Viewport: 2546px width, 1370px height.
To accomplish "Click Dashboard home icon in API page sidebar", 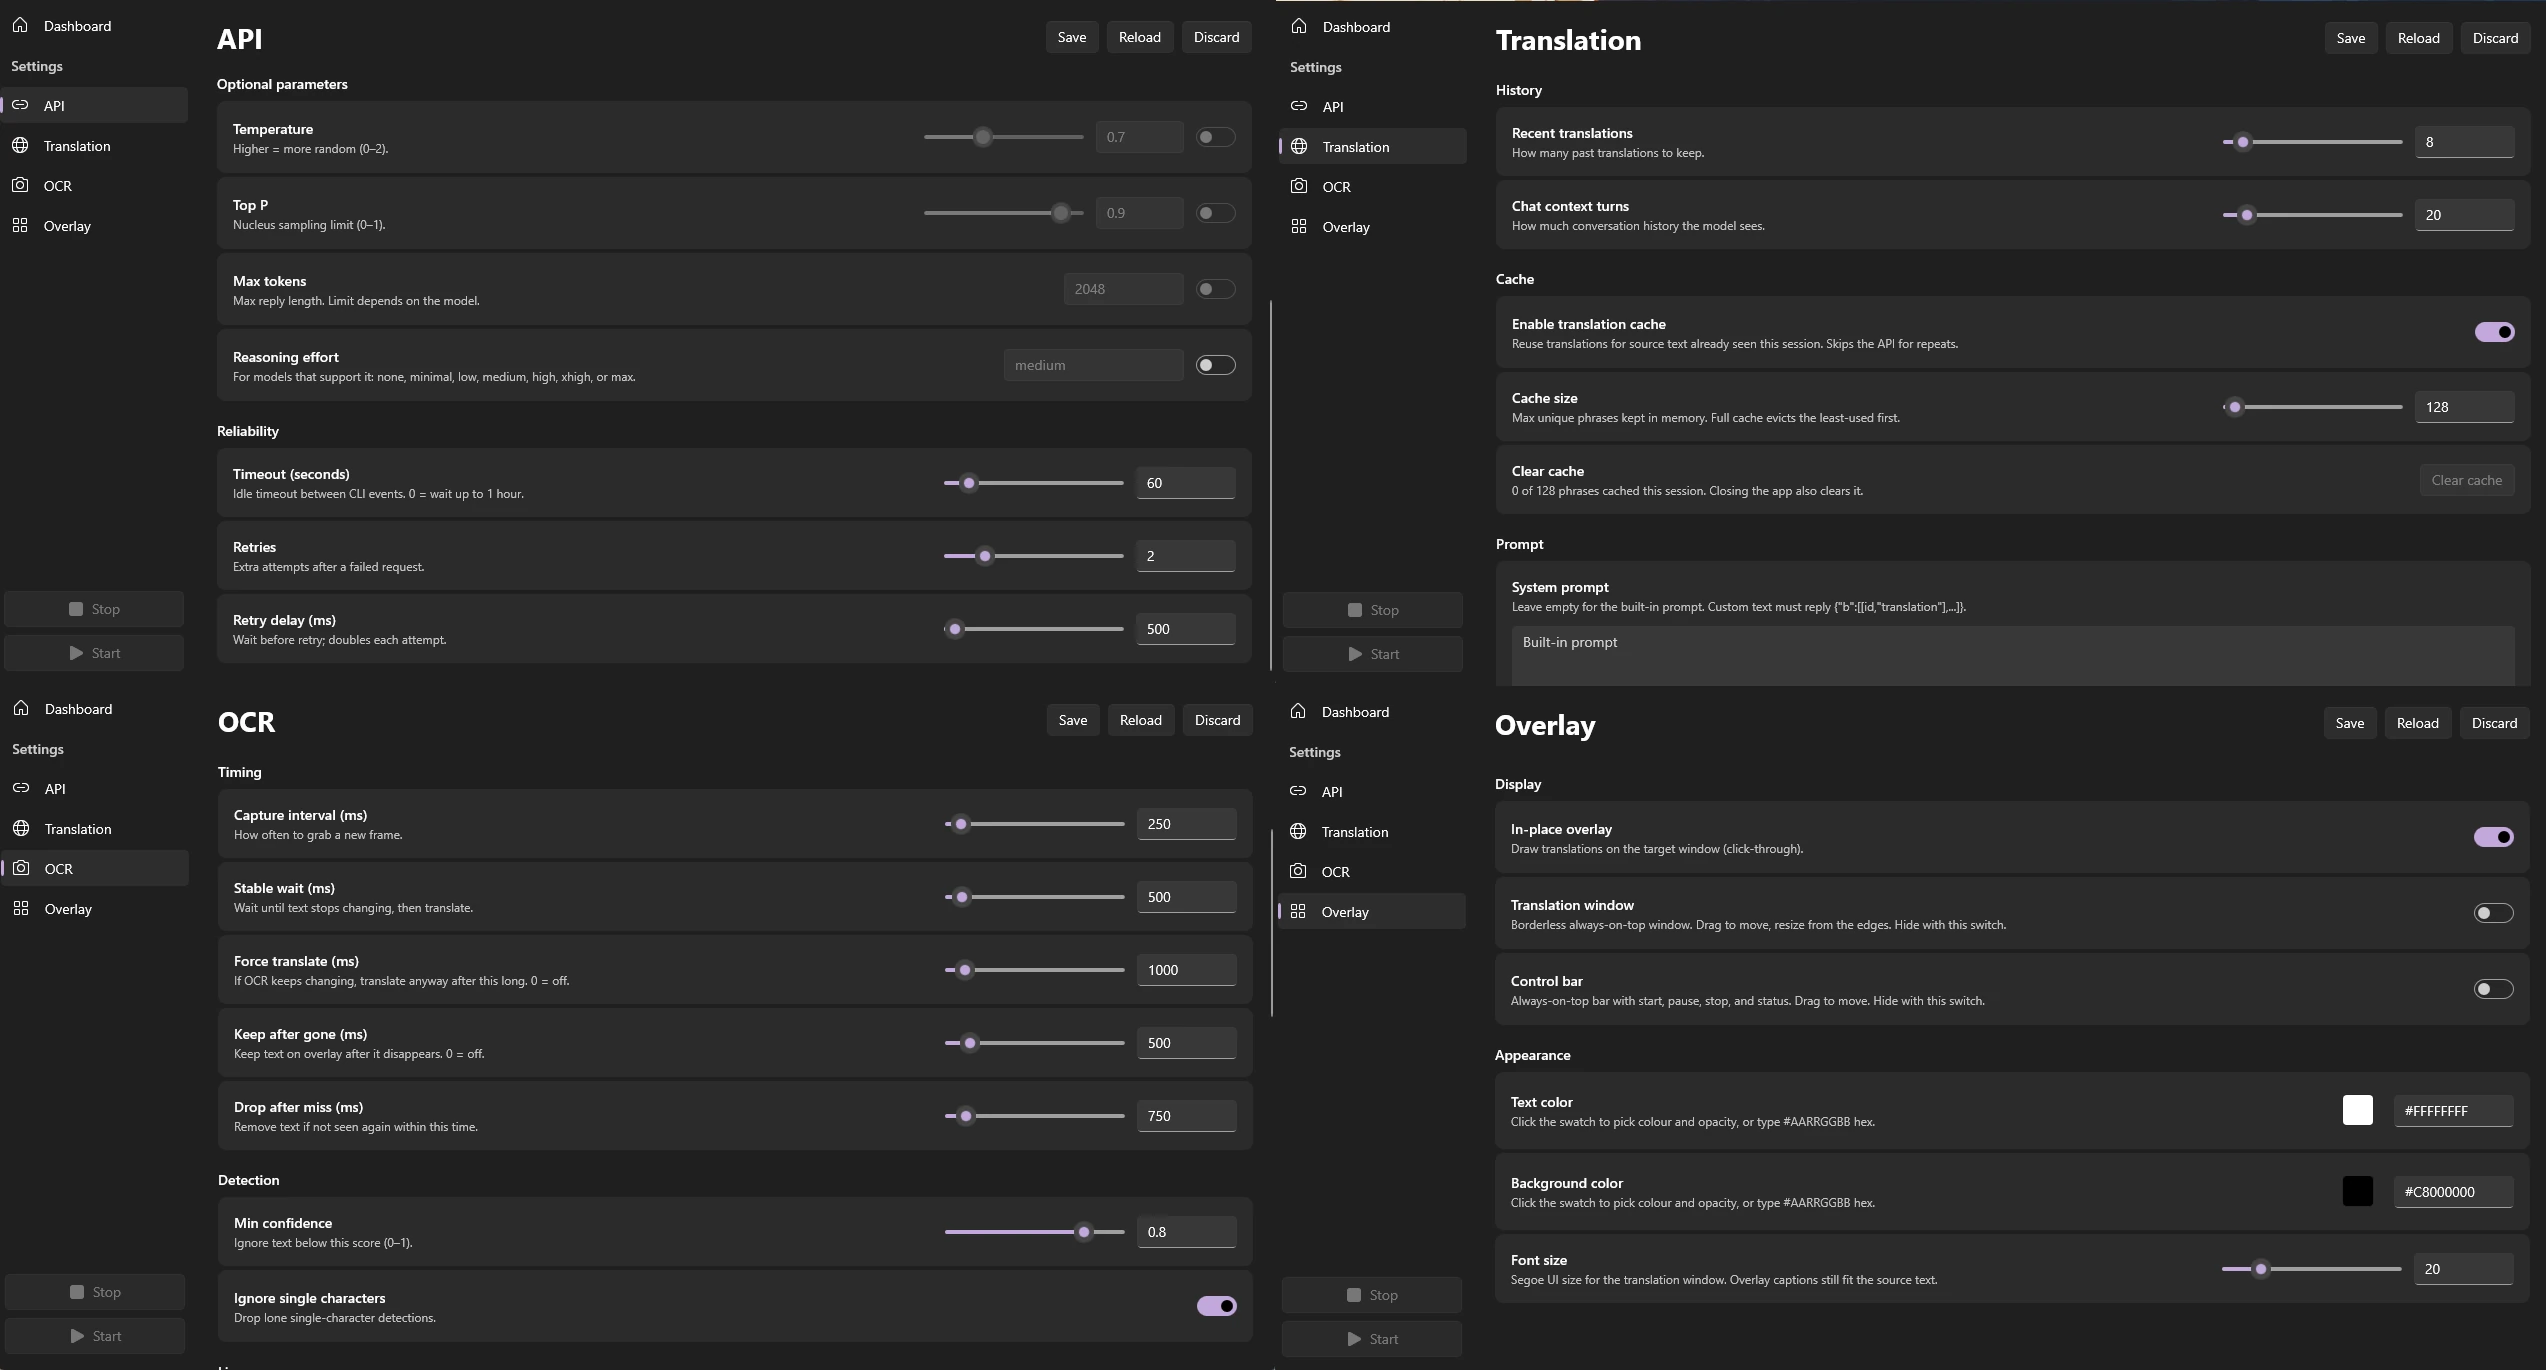I will pos(20,25).
